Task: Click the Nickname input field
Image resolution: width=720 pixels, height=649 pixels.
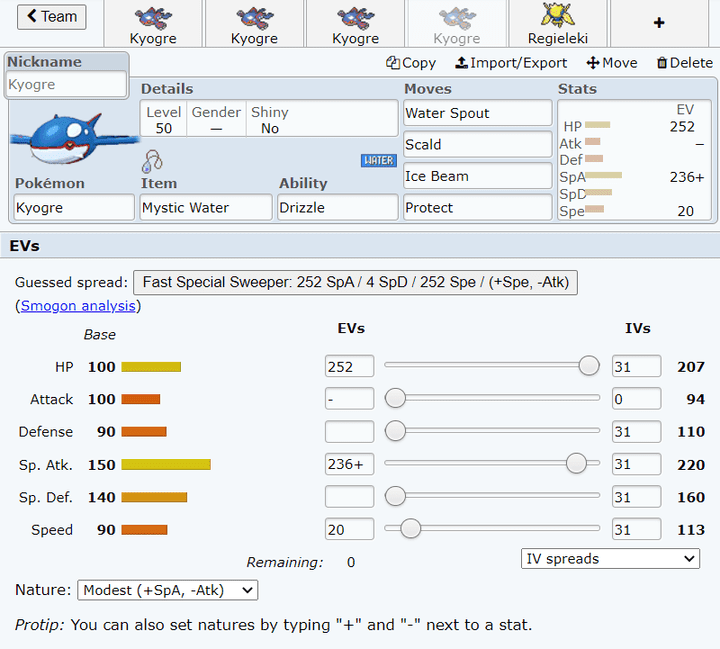Action: (67, 85)
